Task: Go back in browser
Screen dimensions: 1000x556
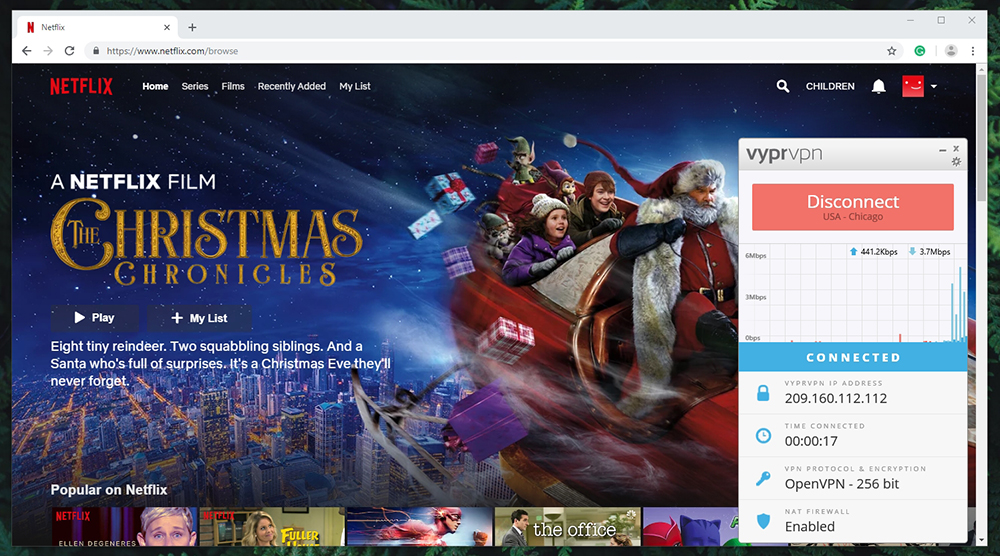Action: (26, 51)
